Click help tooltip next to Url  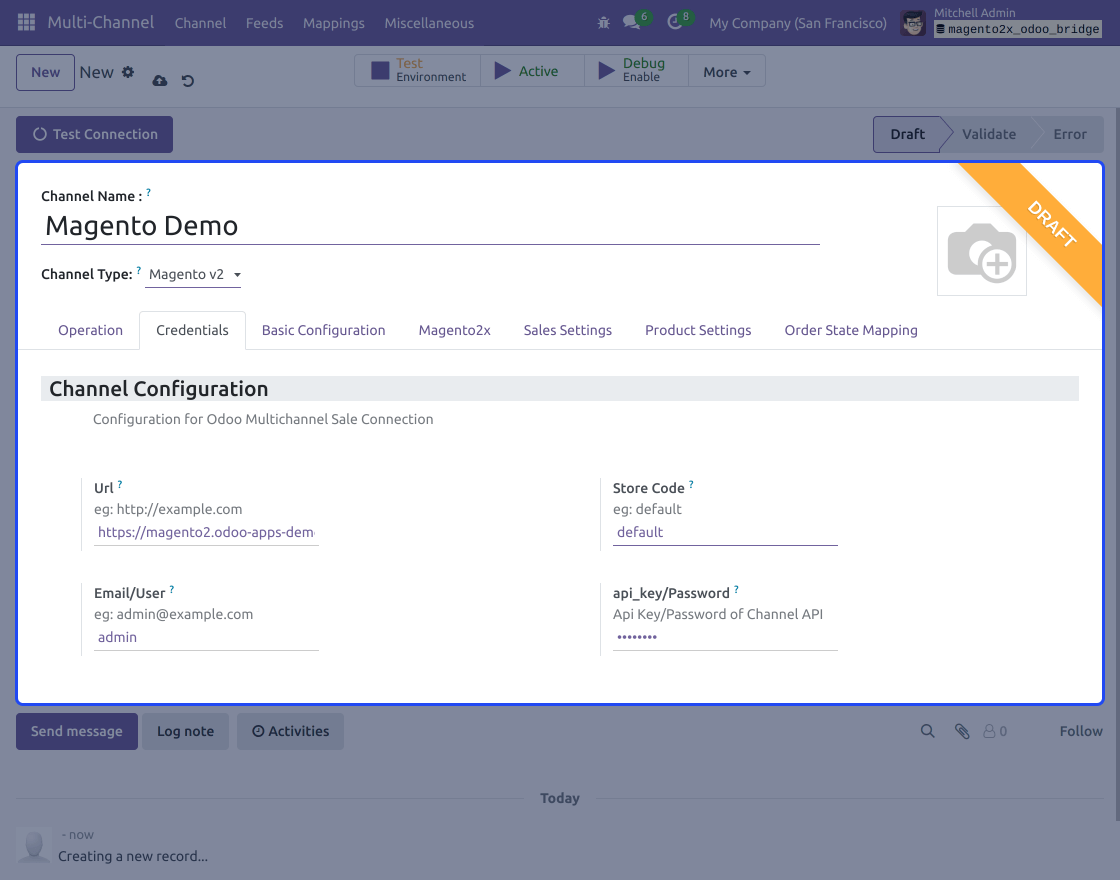tap(119, 484)
